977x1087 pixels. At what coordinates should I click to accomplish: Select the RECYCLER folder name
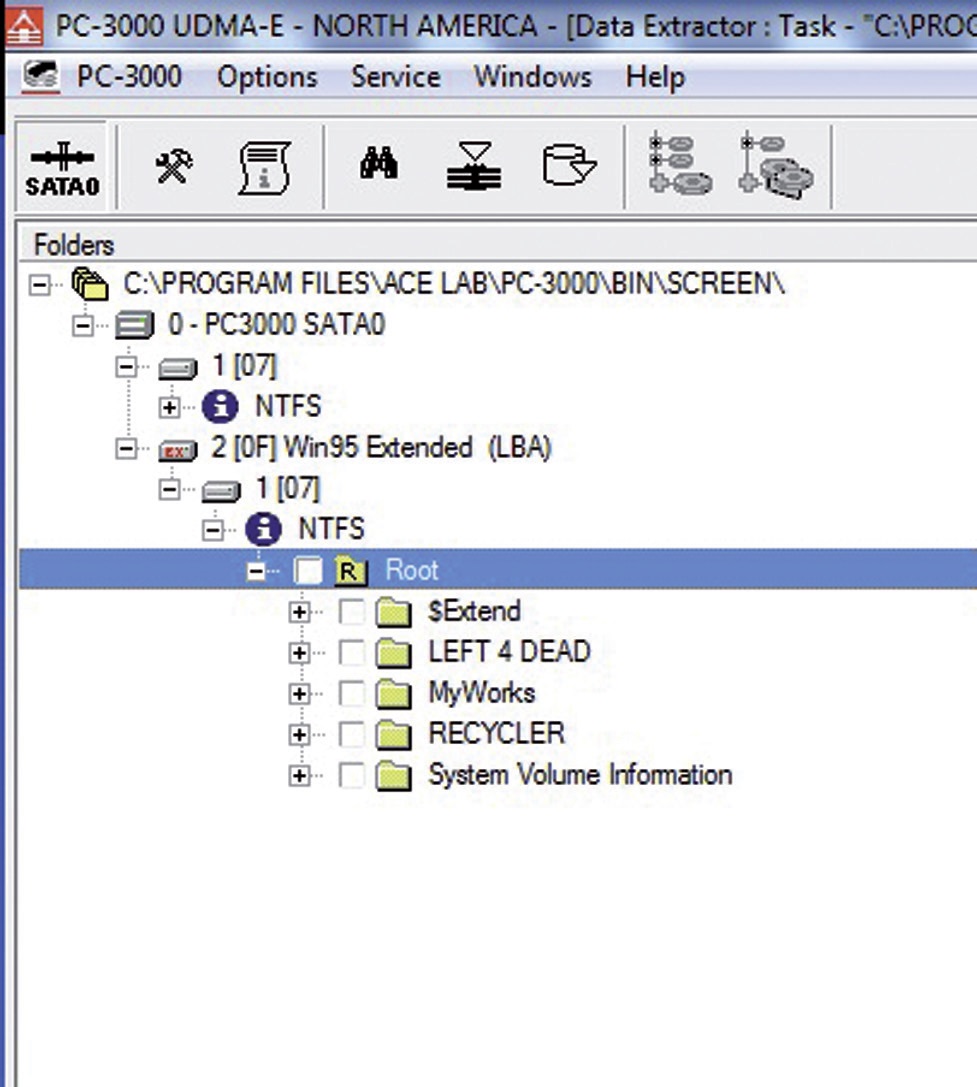tap(496, 734)
